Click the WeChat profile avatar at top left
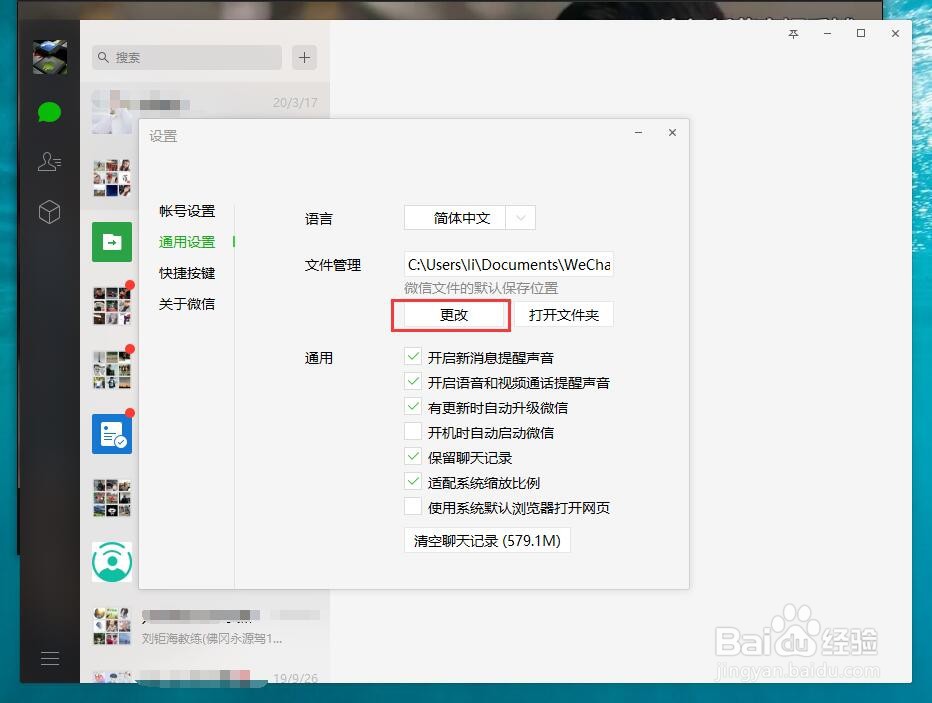Viewport: 932px width, 703px height. pyautogui.click(x=49, y=57)
